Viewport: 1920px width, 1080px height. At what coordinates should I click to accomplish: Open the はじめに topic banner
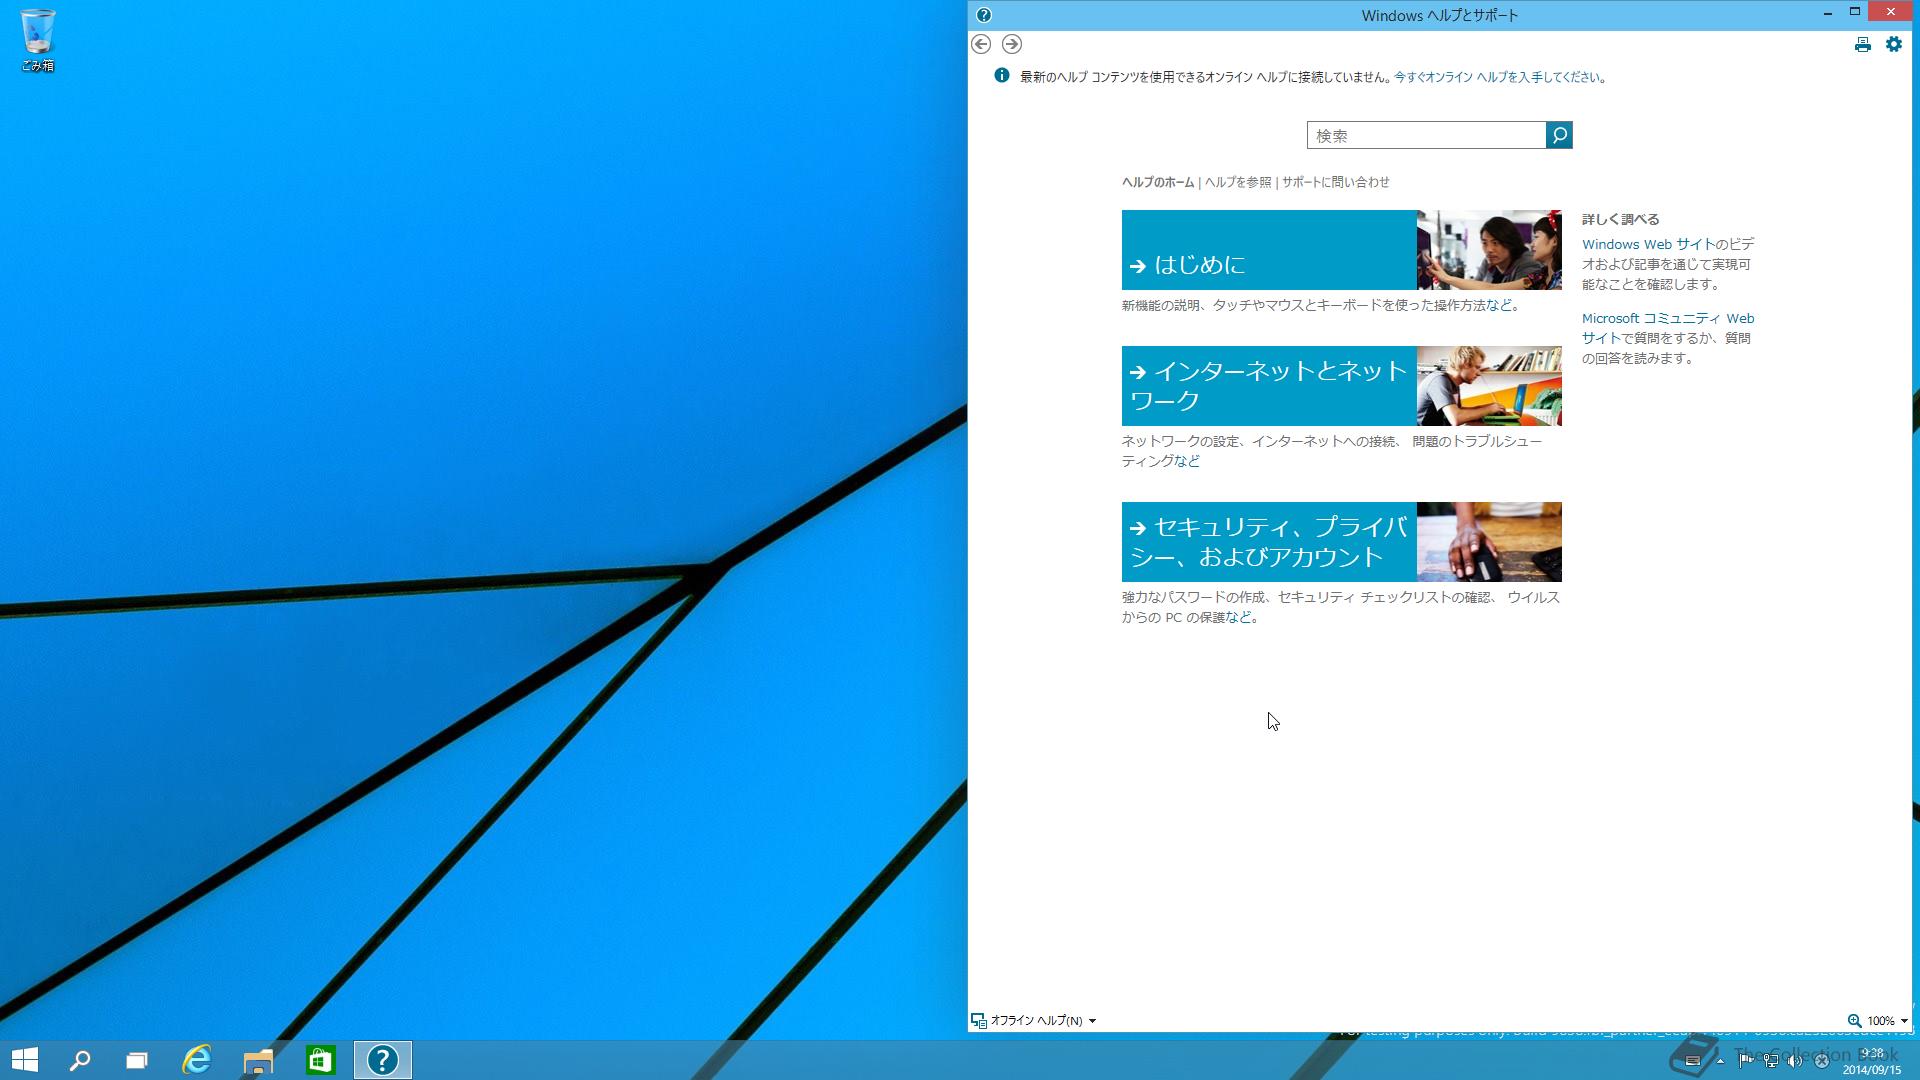[x=1269, y=250]
